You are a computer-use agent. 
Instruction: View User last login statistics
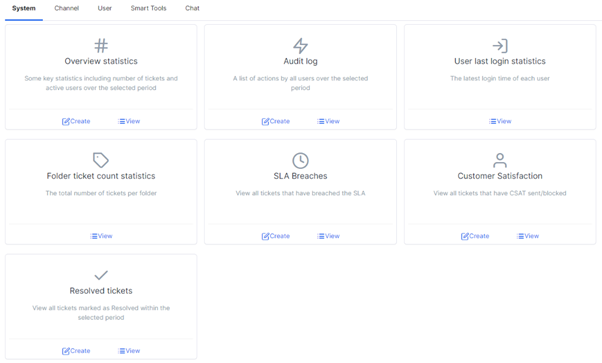[x=500, y=121]
